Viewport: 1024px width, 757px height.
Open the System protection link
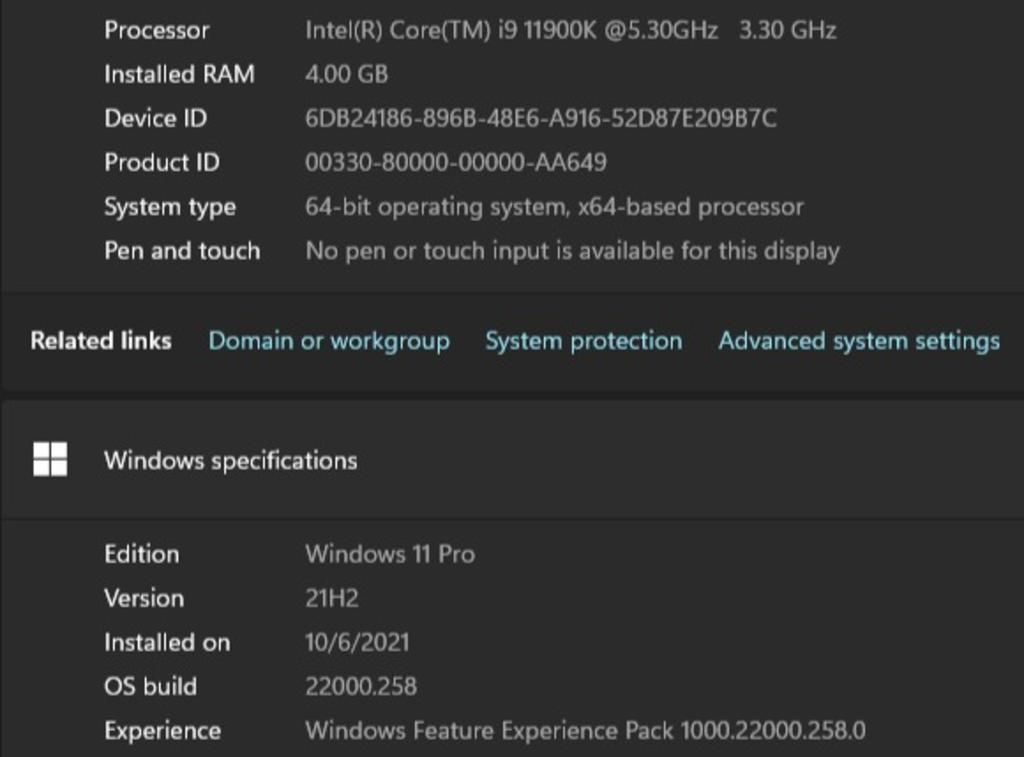click(583, 341)
